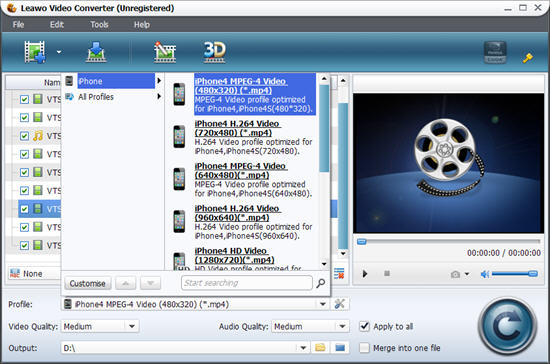The width and height of the screenshot is (550, 364).
Task: Click iPhone icon beside 720x480 profile
Action: (x=179, y=136)
